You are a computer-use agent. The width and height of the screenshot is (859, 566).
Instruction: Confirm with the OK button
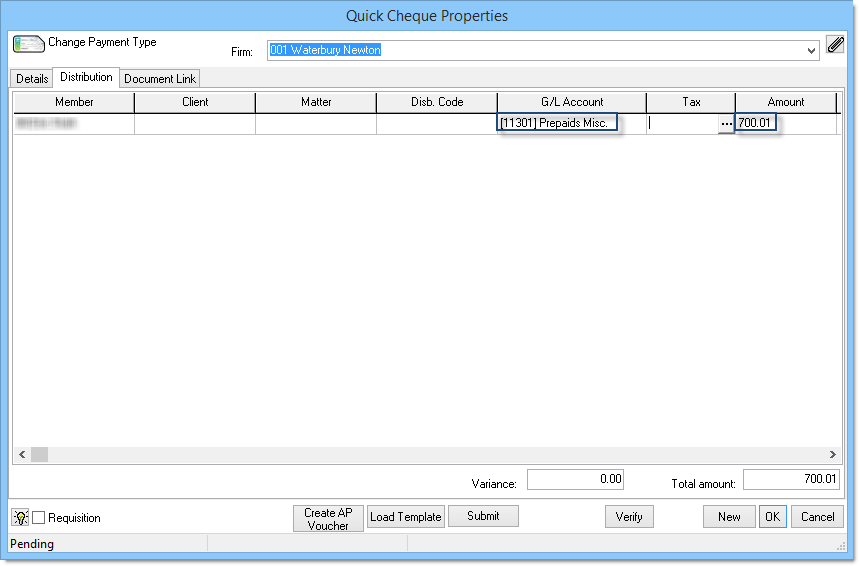pyautogui.click(x=772, y=517)
